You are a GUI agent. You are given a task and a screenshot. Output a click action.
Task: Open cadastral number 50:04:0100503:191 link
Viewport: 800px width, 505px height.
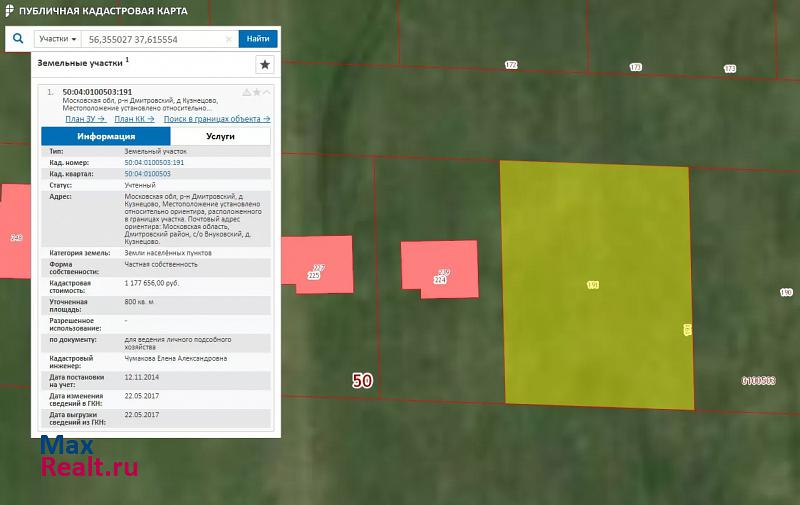click(x=154, y=162)
